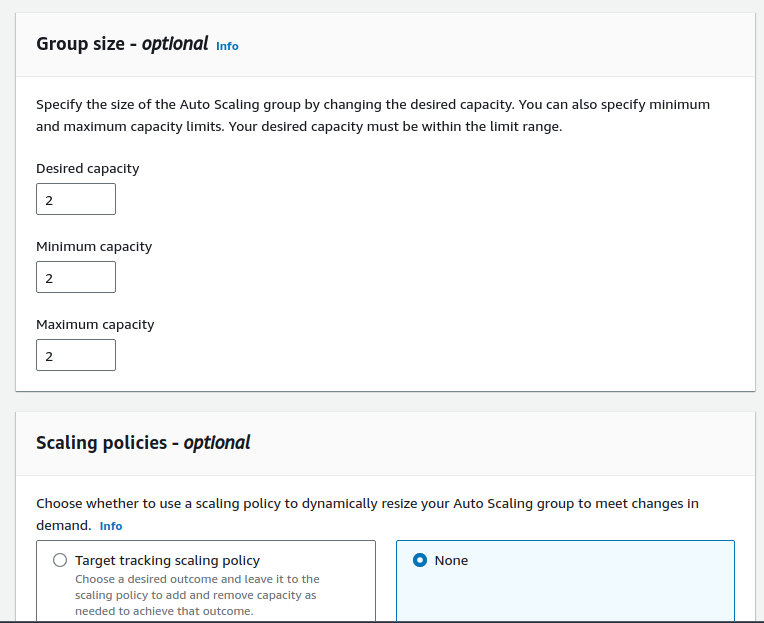The height and width of the screenshot is (623, 764).
Task: Open the Info link under Scaling policies
Action: click(111, 526)
